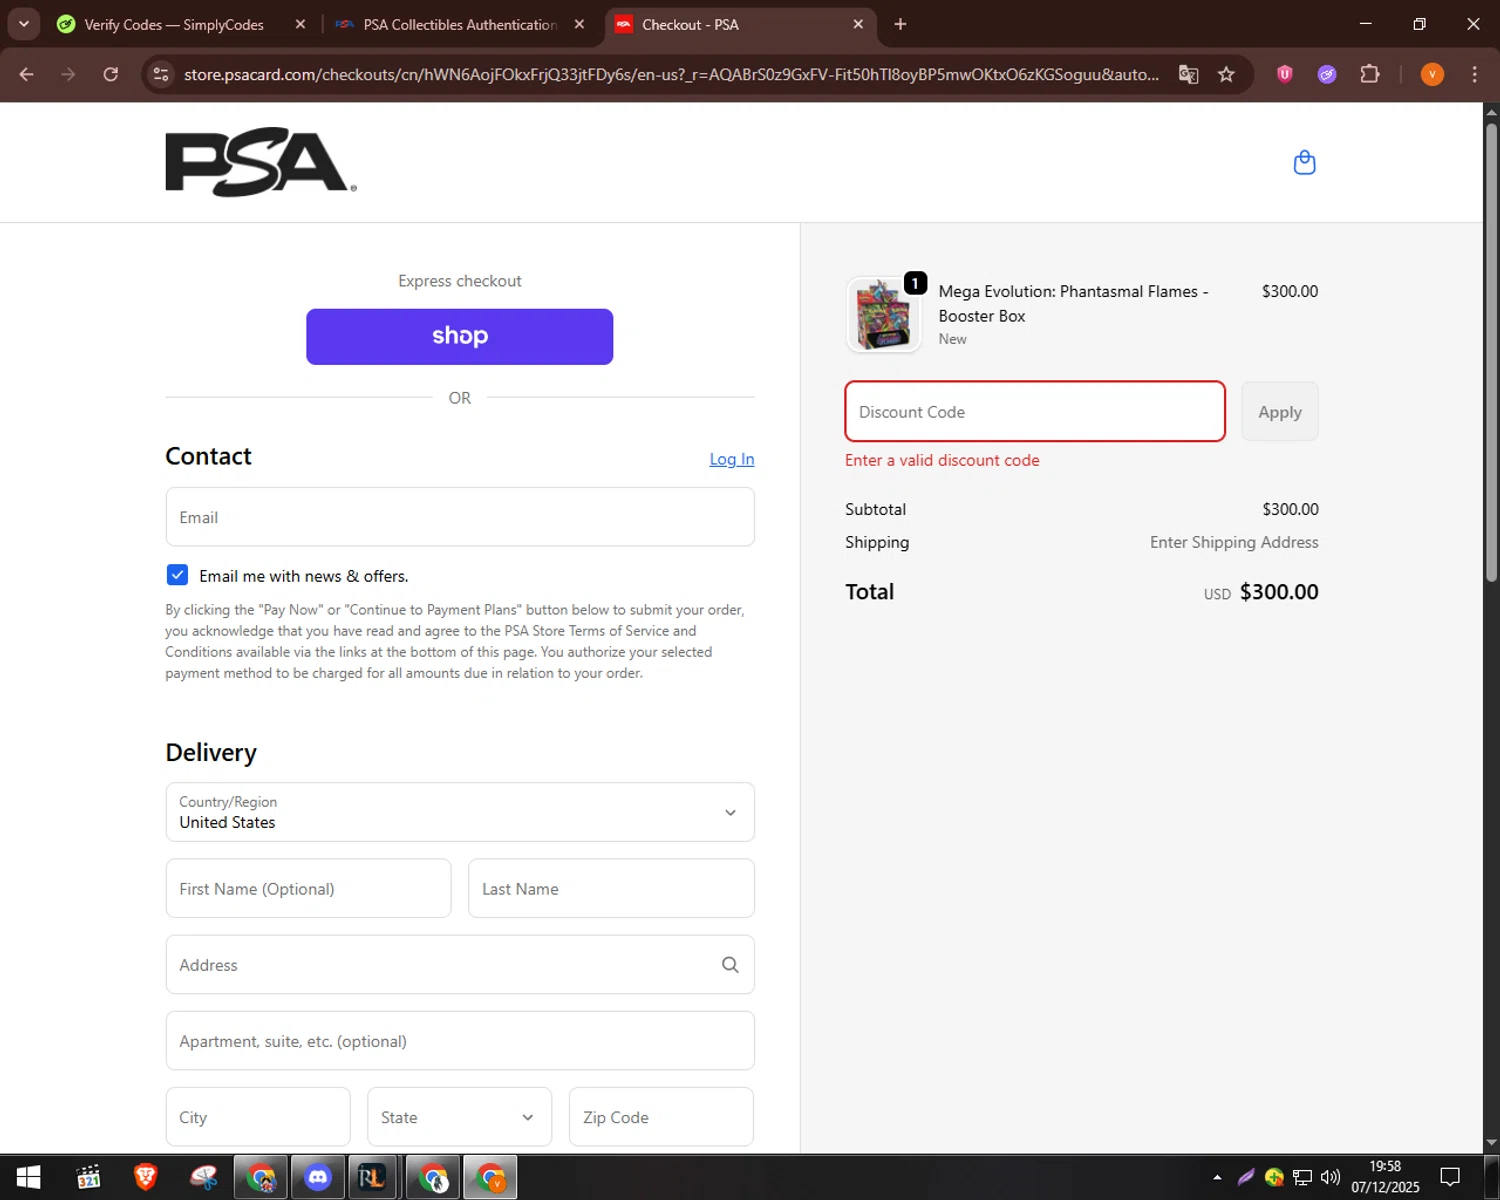The height and width of the screenshot is (1200, 1500).
Task: Open the browser three-dot menu
Action: tap(1474, 74)
